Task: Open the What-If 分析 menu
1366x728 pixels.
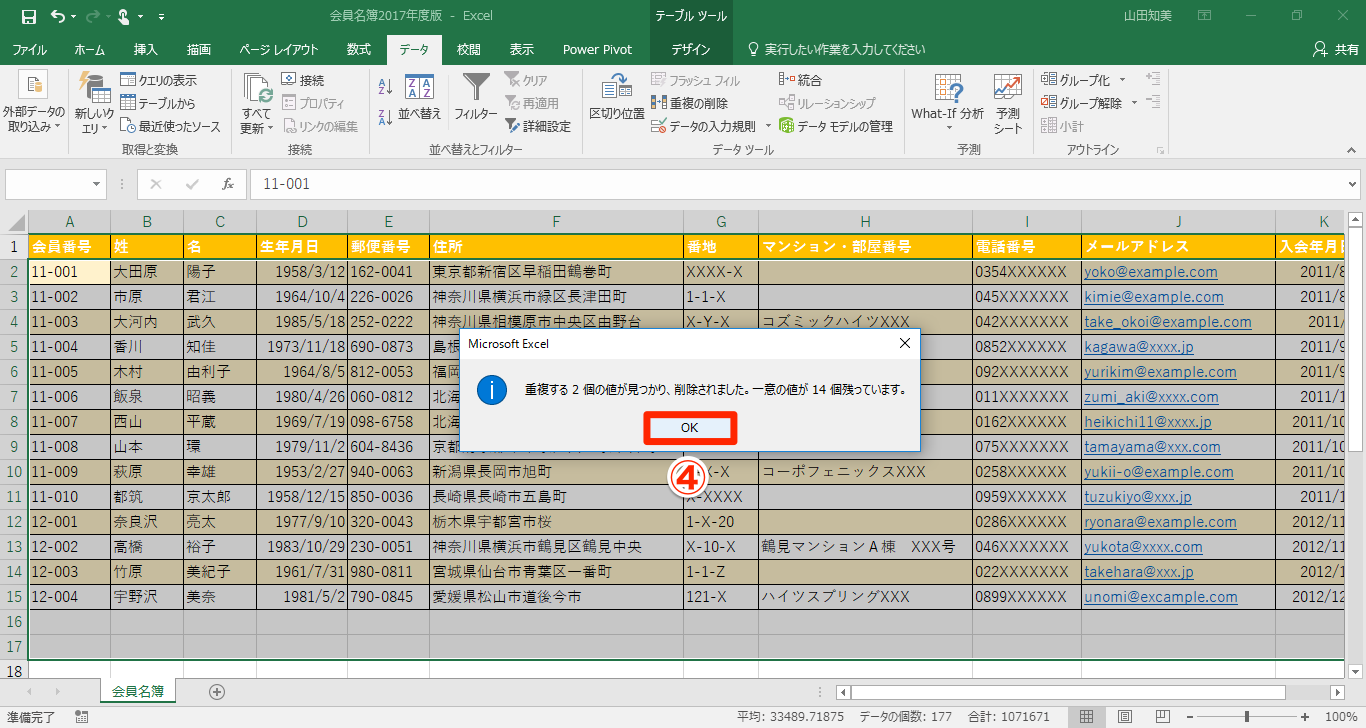Action: click(x=947, y=103)
